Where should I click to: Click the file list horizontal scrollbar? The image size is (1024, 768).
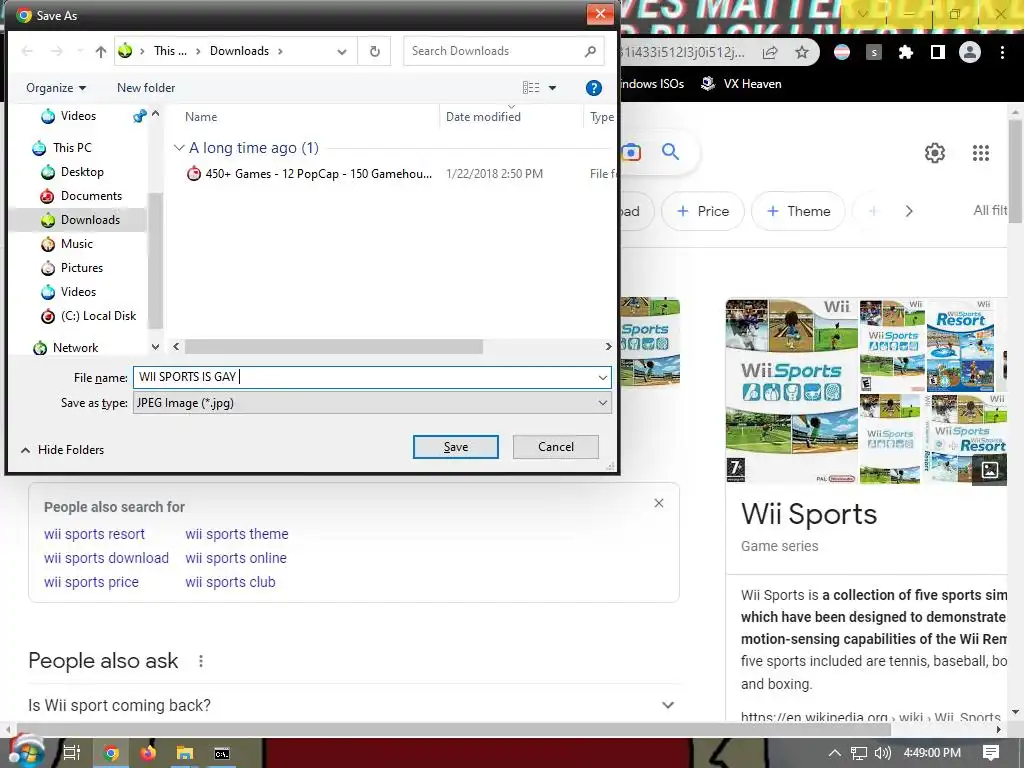tap(333, 347)
